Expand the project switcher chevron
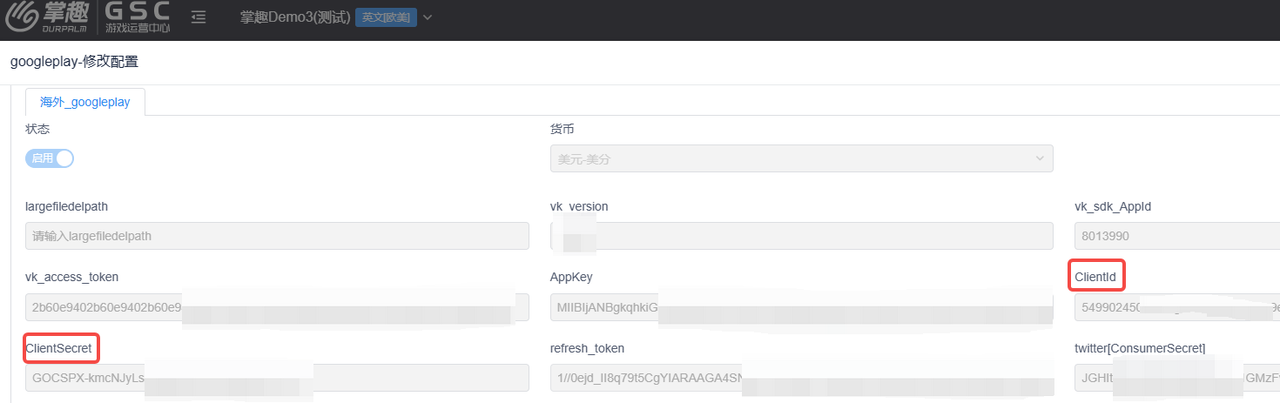This screenshot has height=403, width=1280. coord(428,18)
